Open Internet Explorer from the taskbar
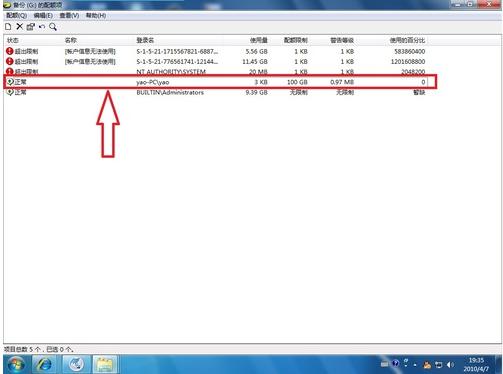This screenshot has width=503, height=374. (44, 364)
